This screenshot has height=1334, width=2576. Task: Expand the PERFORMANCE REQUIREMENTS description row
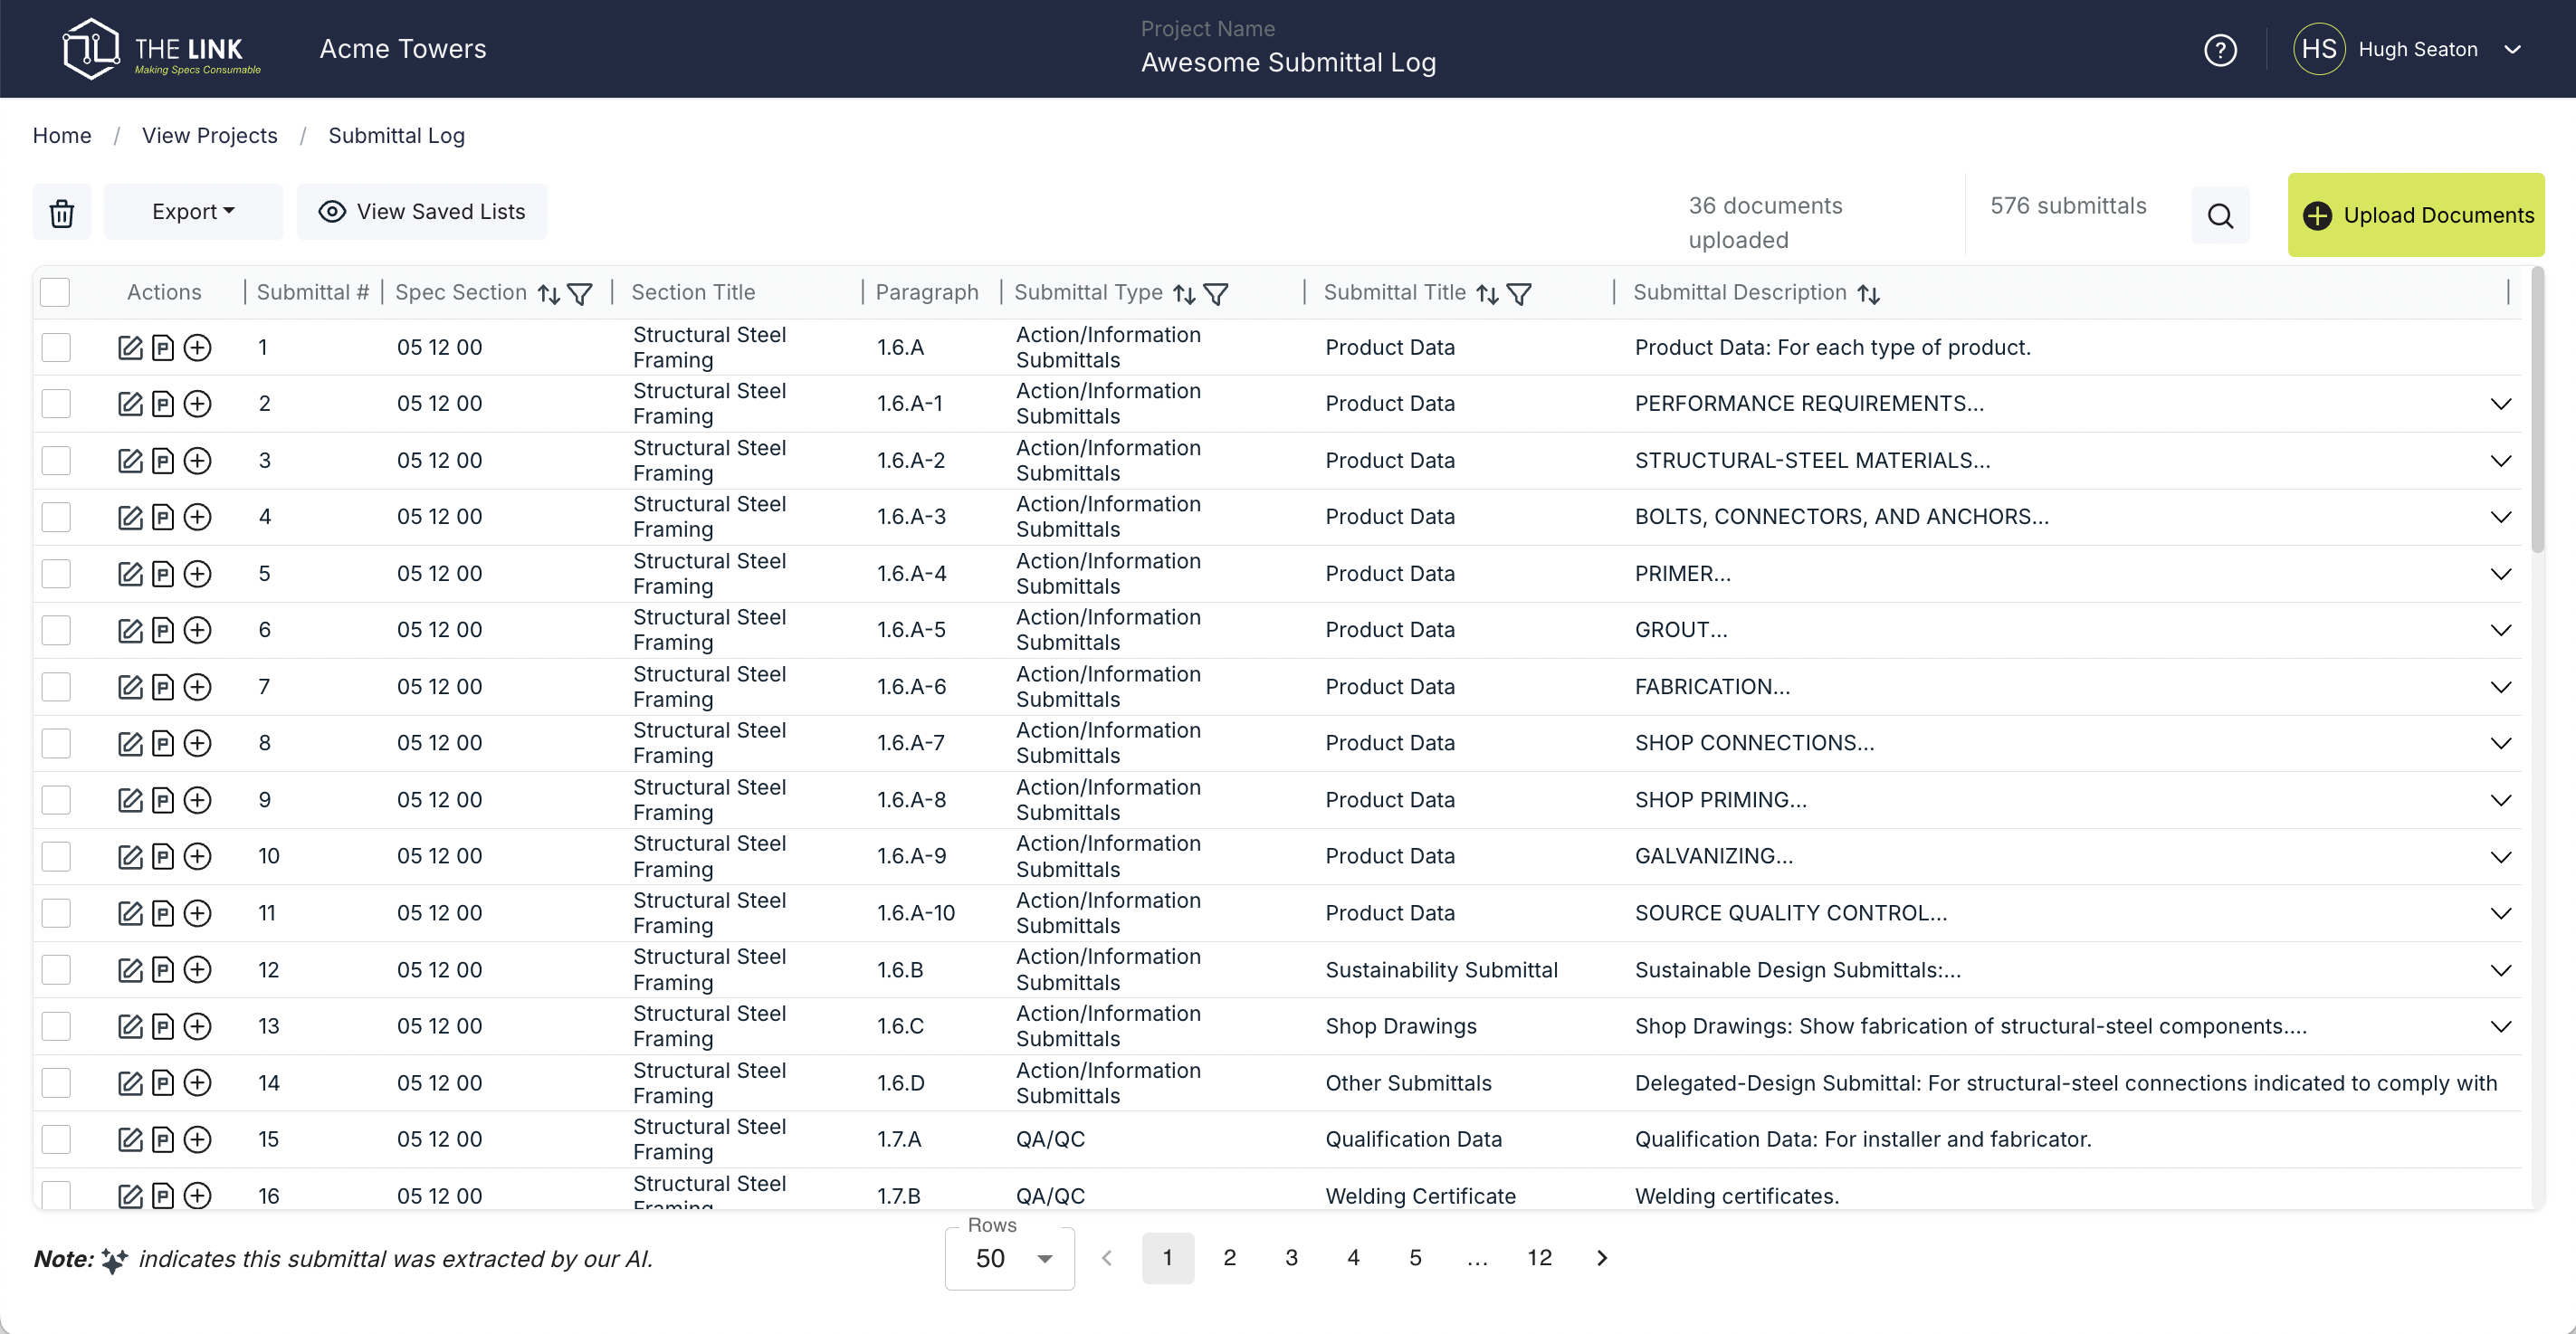point(2500,404)
